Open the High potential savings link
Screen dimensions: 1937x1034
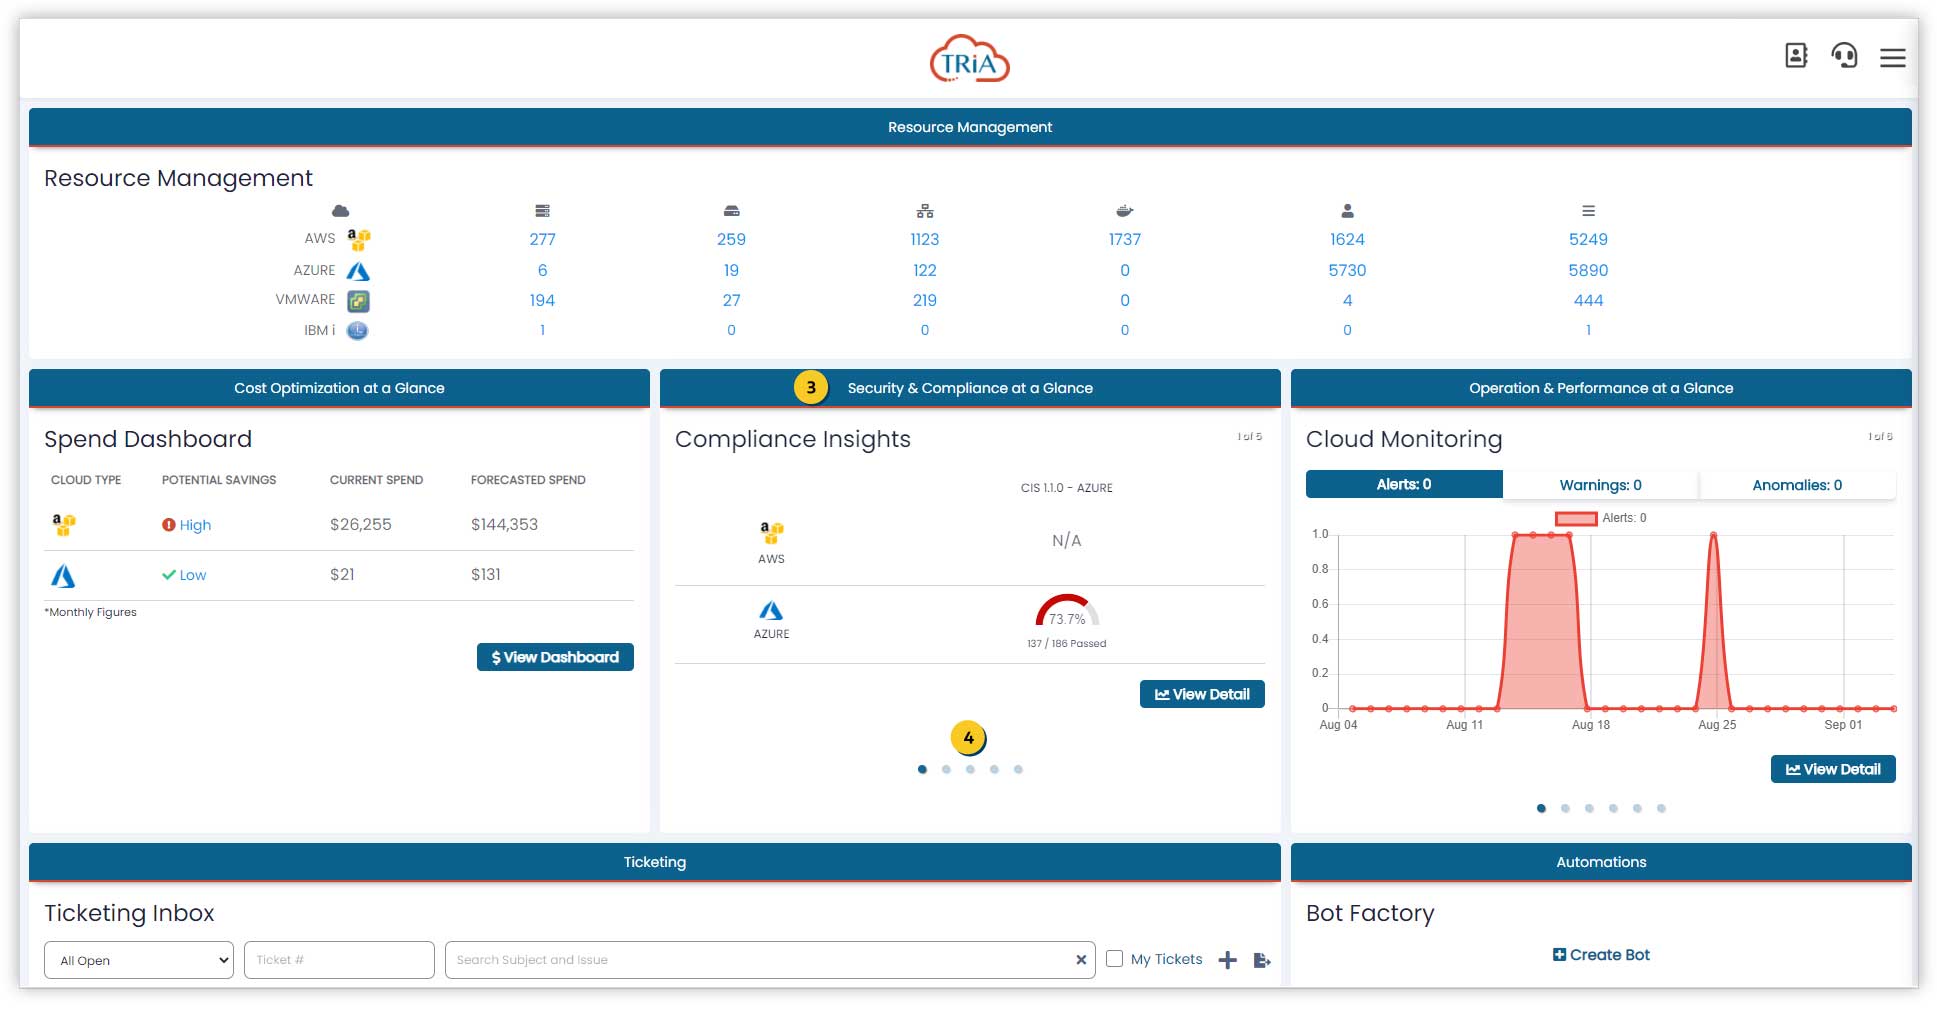tap(195, 525)
